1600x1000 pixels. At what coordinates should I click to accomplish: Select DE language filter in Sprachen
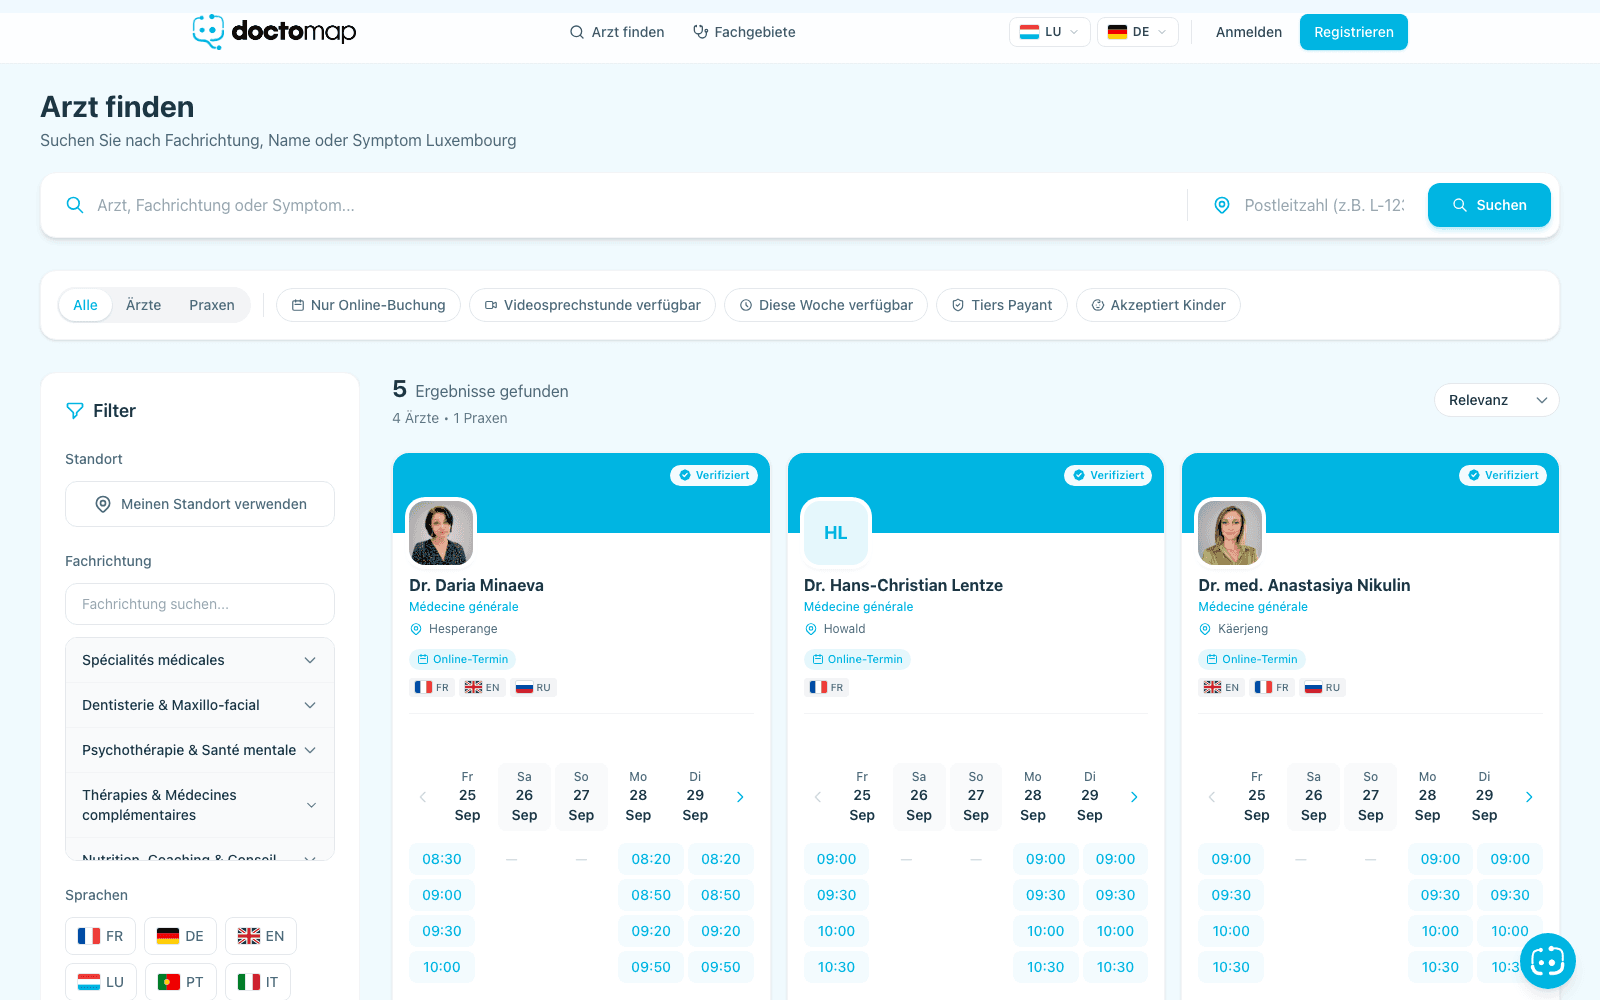pos(181,936)
